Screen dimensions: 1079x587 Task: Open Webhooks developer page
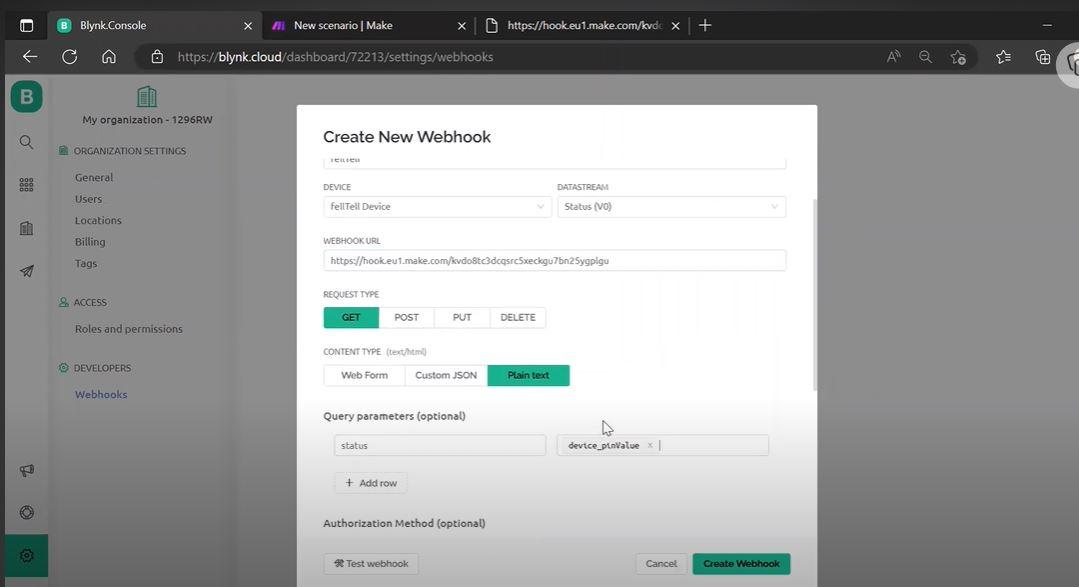101,394
